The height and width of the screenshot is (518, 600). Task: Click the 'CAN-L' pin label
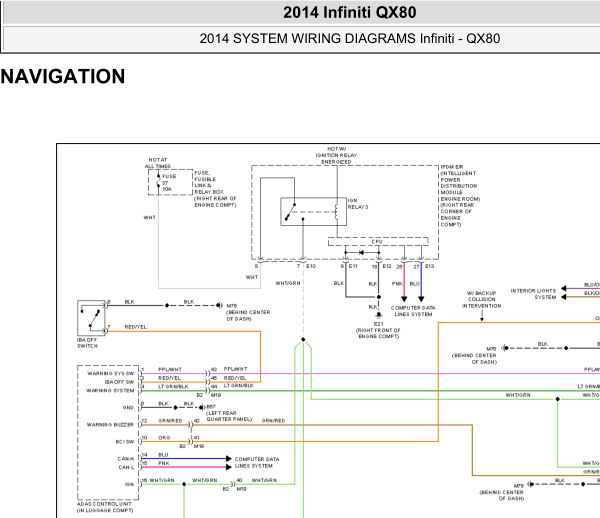click(x=126, y=467)
